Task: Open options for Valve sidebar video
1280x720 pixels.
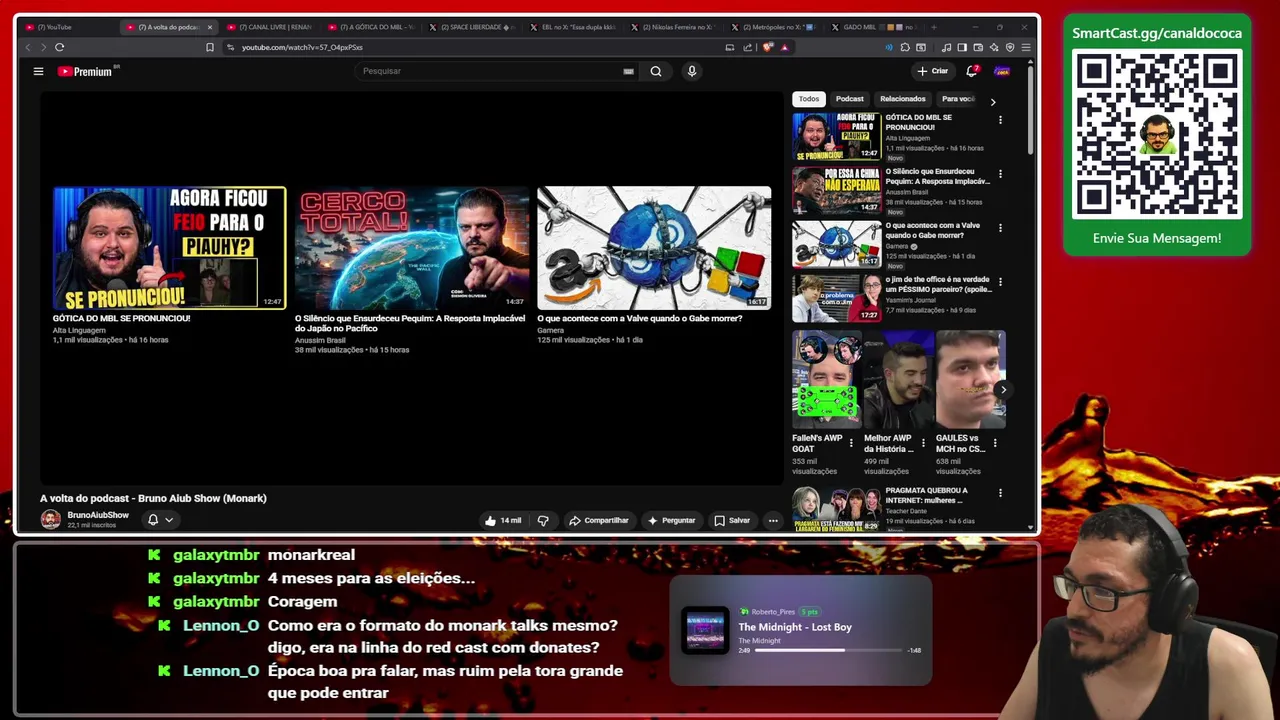Action: pos(1000,228)
